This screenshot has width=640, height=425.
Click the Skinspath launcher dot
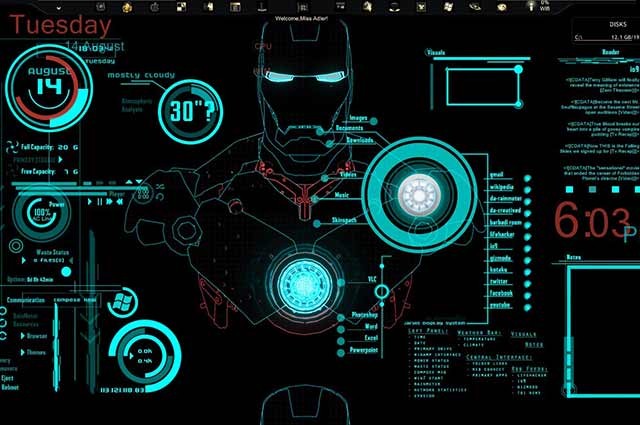[x=317, y=224]
